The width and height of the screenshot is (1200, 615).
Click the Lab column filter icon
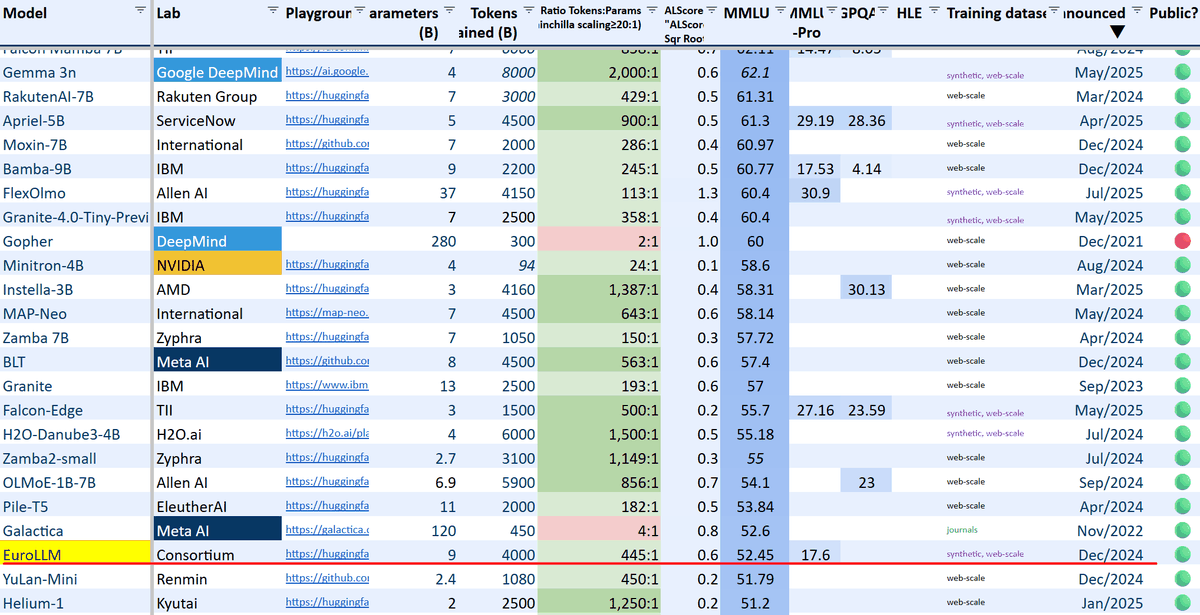[x=273, y=9]
